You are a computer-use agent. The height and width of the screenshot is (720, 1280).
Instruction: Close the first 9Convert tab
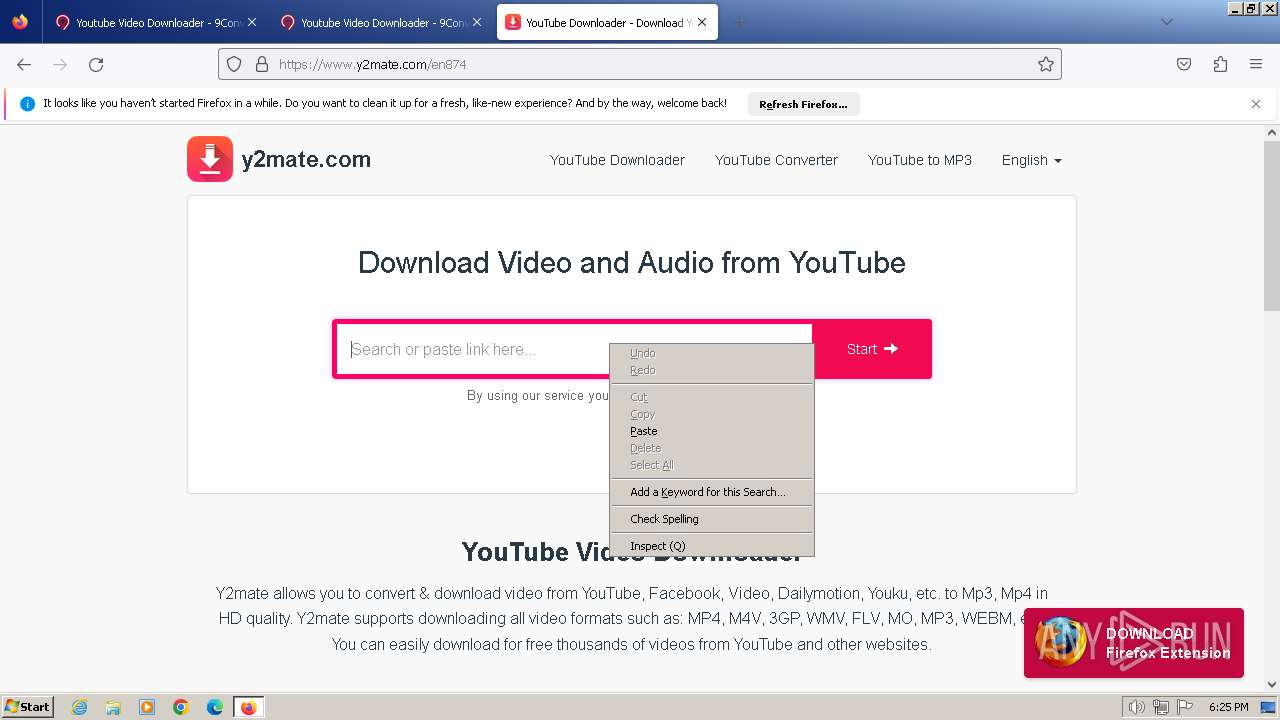point(251,22)
